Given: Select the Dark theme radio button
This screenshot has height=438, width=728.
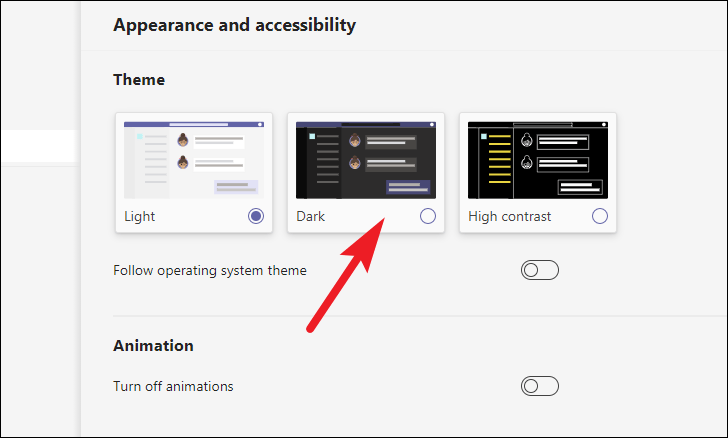Looking at the screenshot, I should (x=428, y=216).
